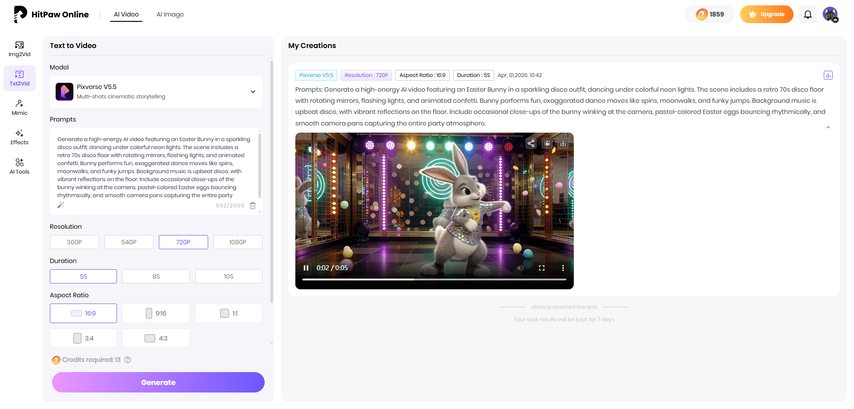Switch to the AI Image tab
Viewport: 854px width, 409px height.
coord(170,15)
